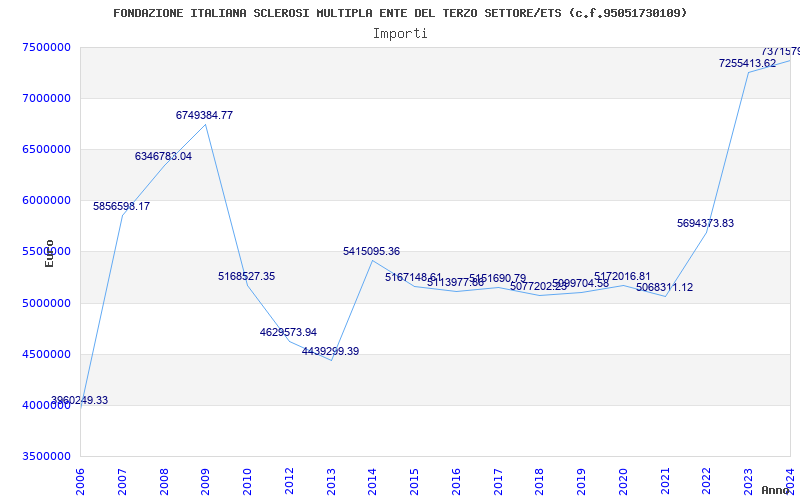Click the y-axis tick 5000000
This screenshot has width=800, height=500.
[x=46, y=304]
